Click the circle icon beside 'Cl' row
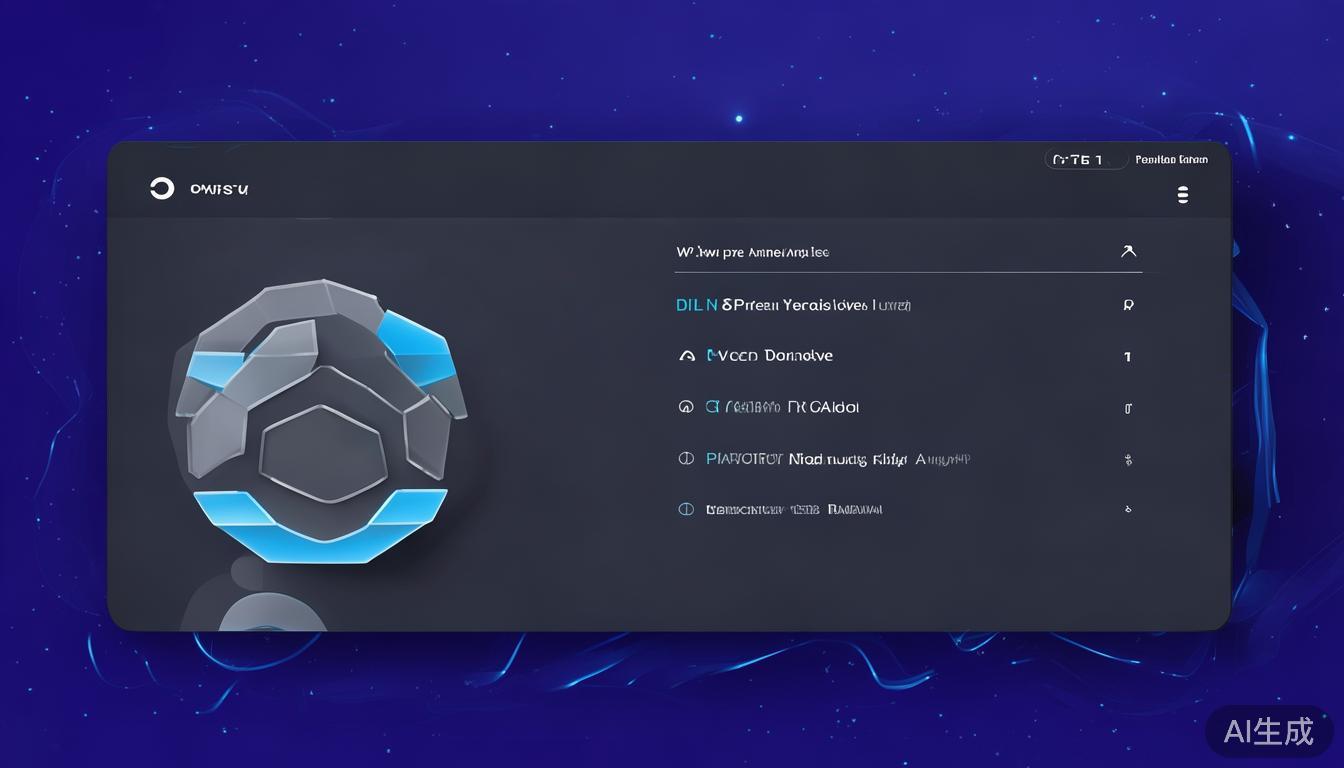Screen dimensions: 1344x768 [686, 407]
